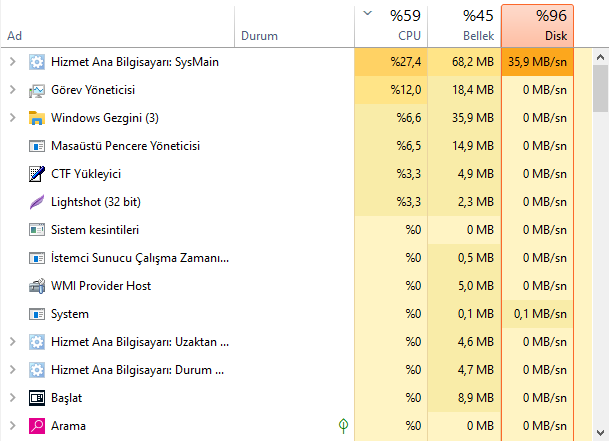
Task: Click the Lightshot purple feather icon
Action: pos(37,202)
